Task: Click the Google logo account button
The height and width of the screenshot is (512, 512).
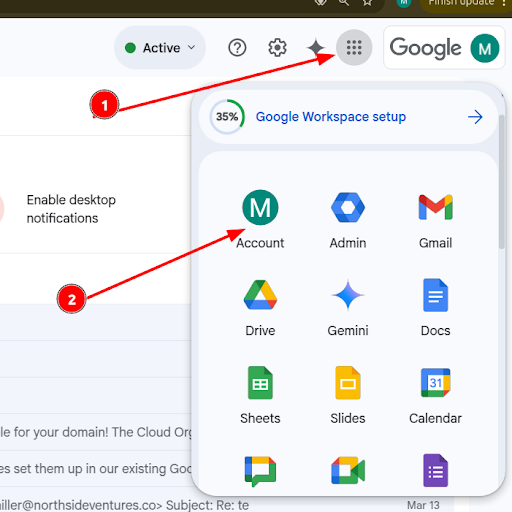Action: [x=444, y=48]
